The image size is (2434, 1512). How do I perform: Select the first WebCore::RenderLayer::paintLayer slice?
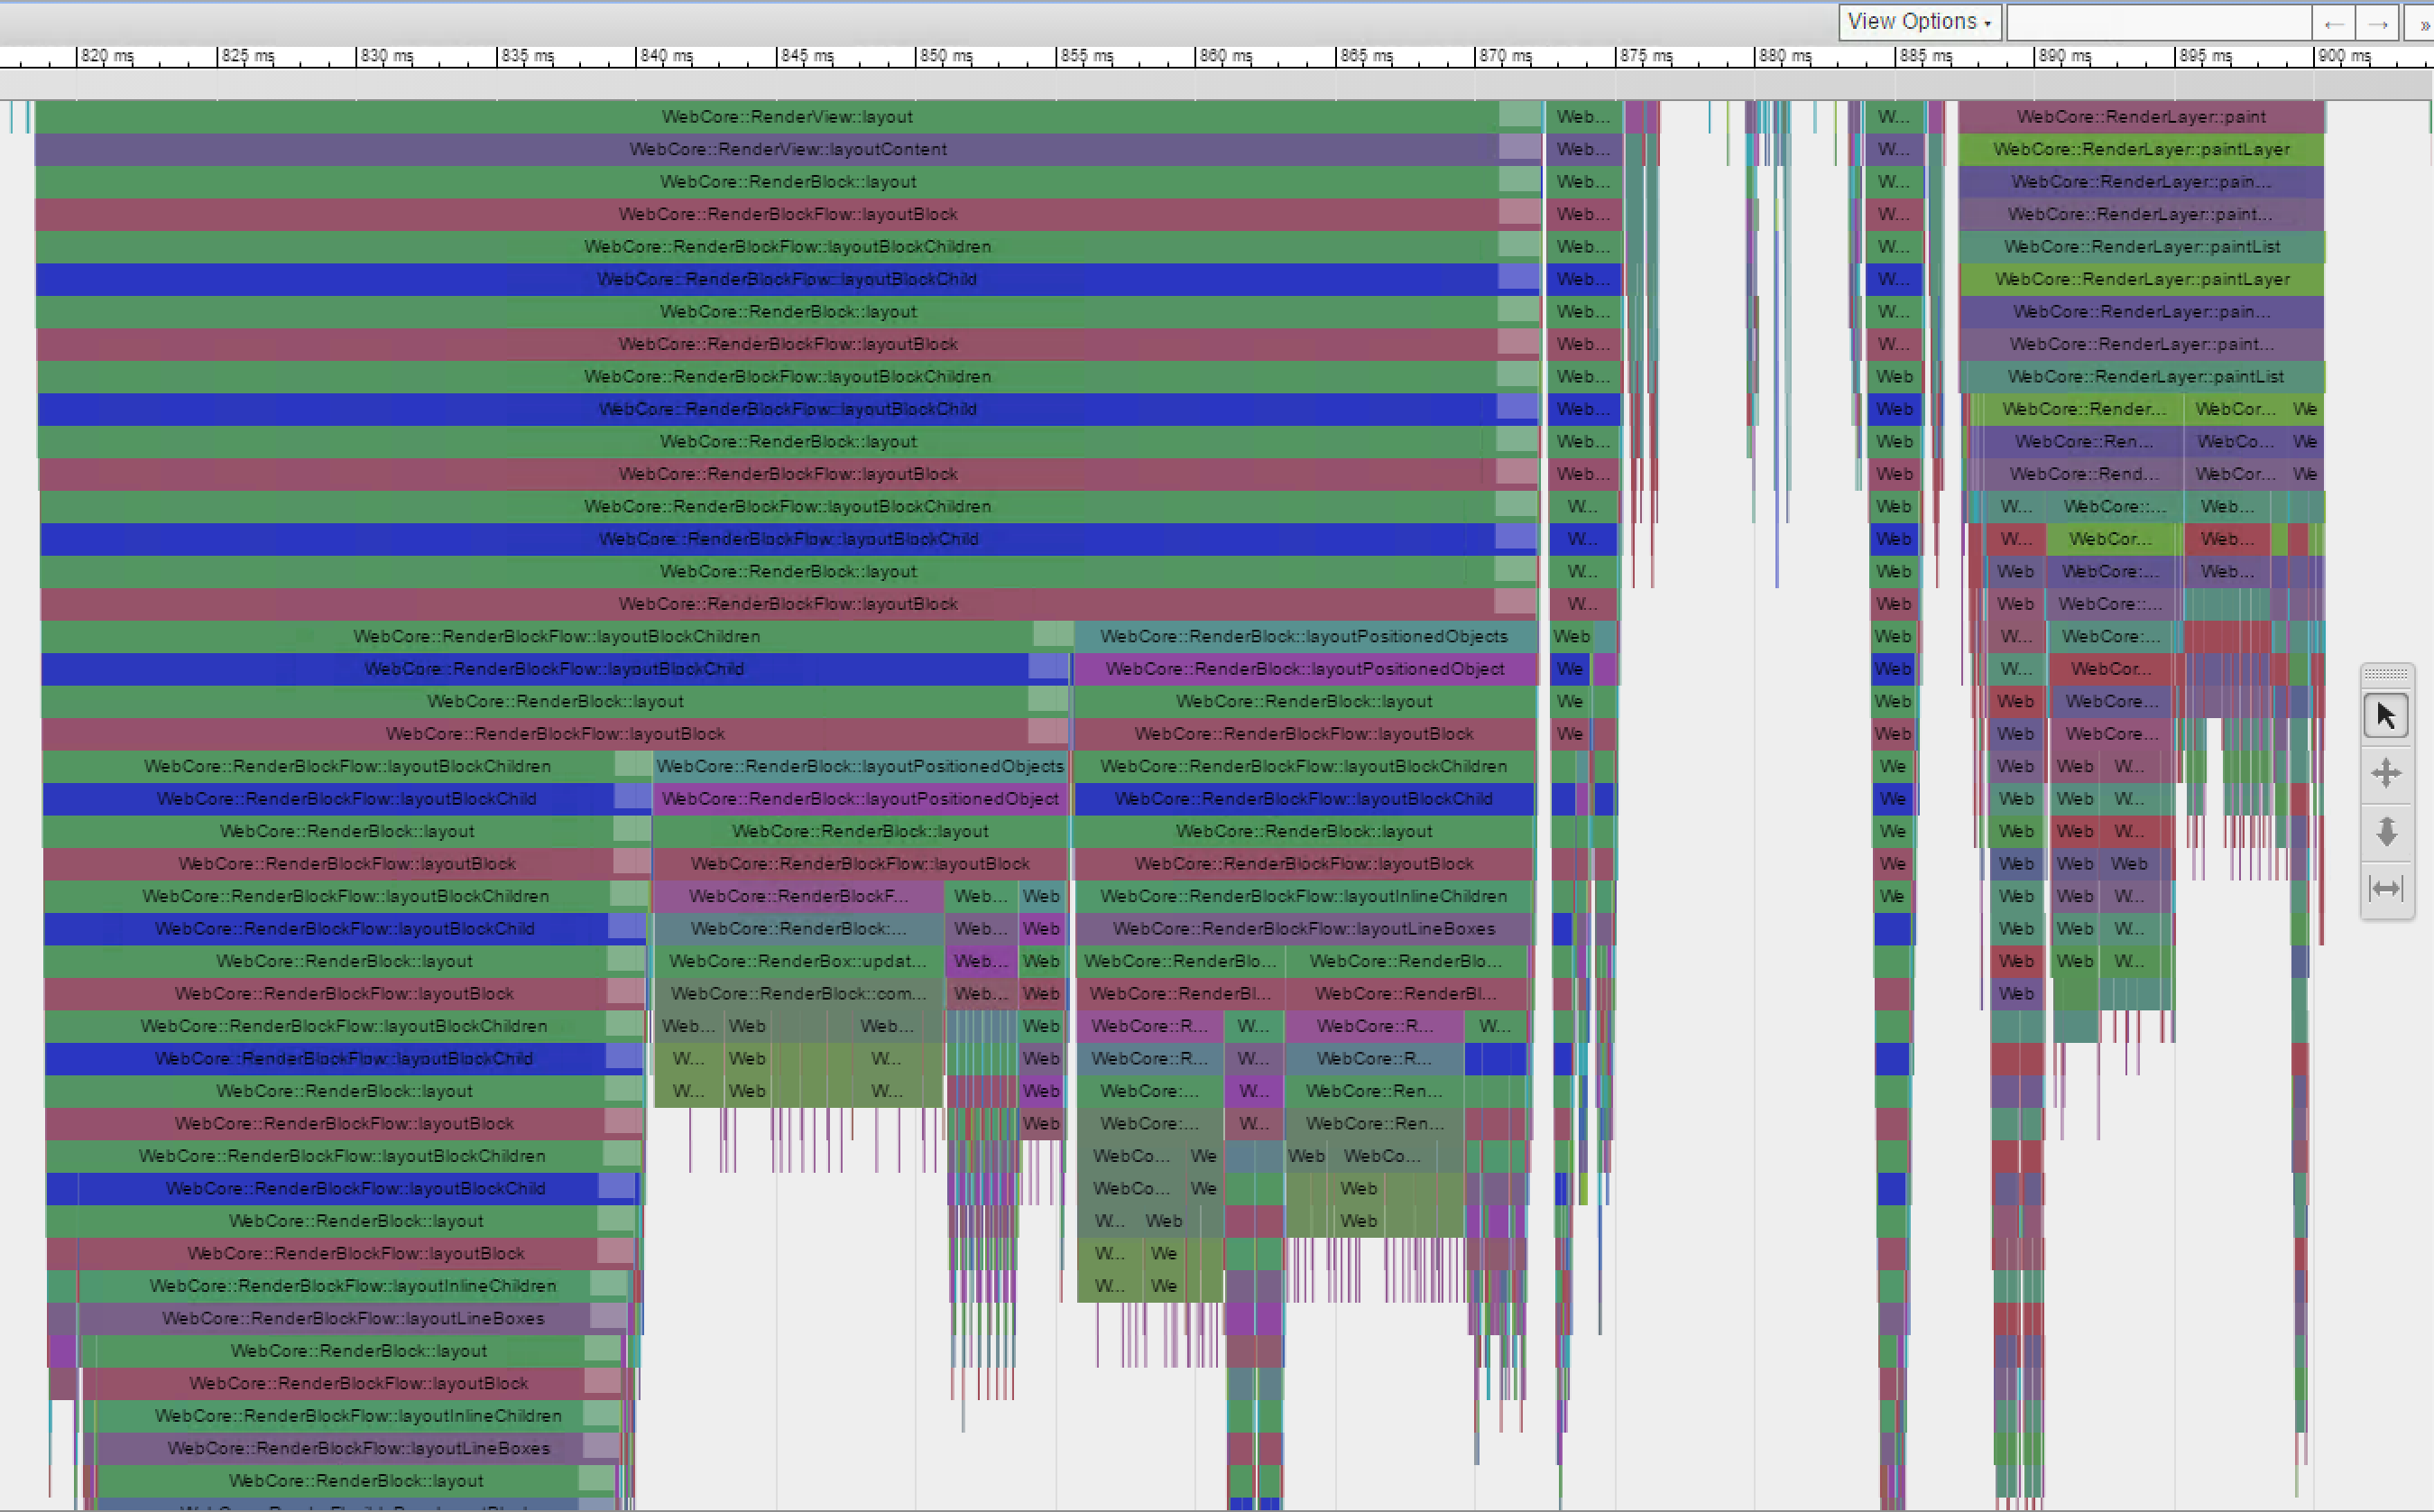[2140, 149]
